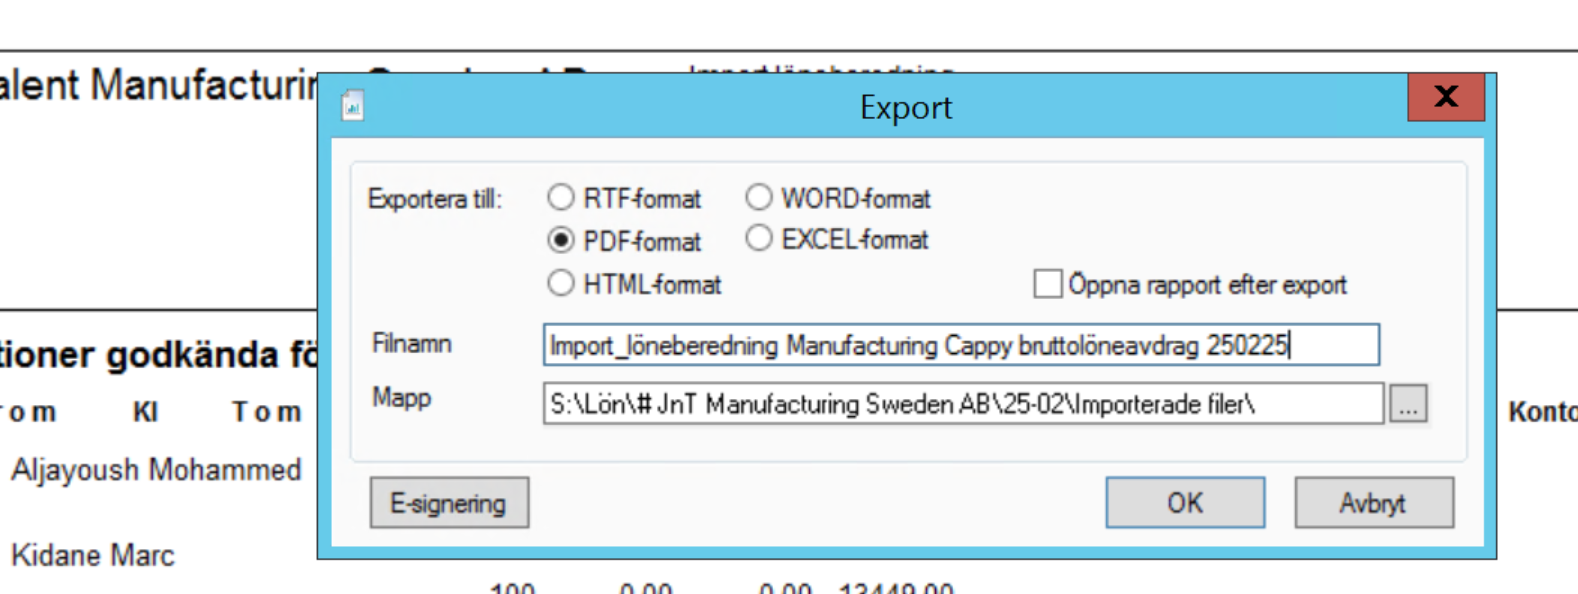
Task: Focus the Mapp folder path field
Action: click(x=962, y=404)
